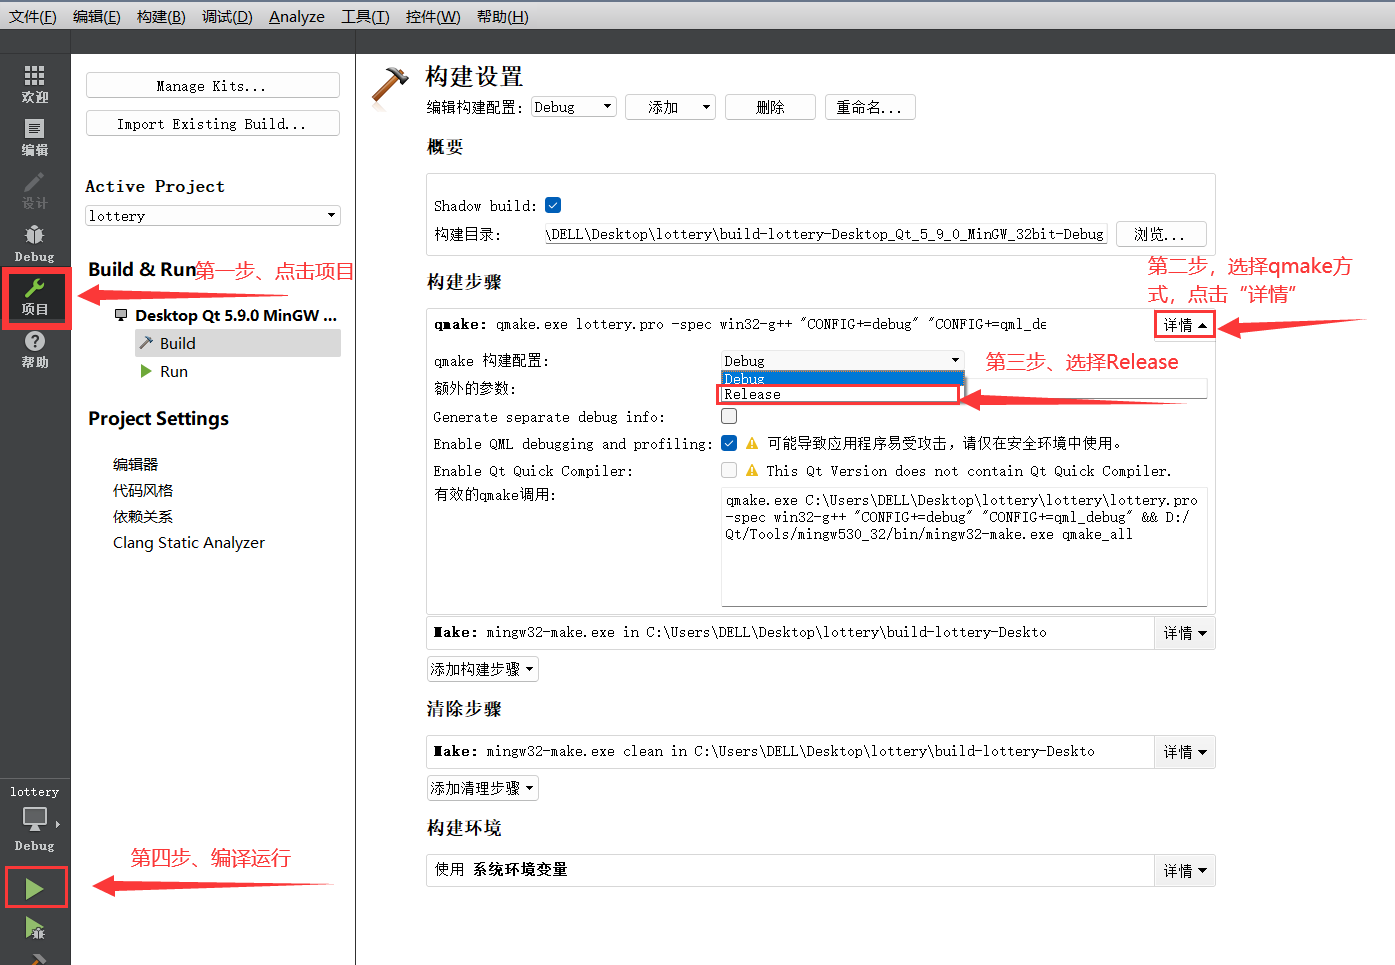1395x965 pixels.
Task: Click the monitor icon of Desktop Qt kit
Action: click(121, 315)
